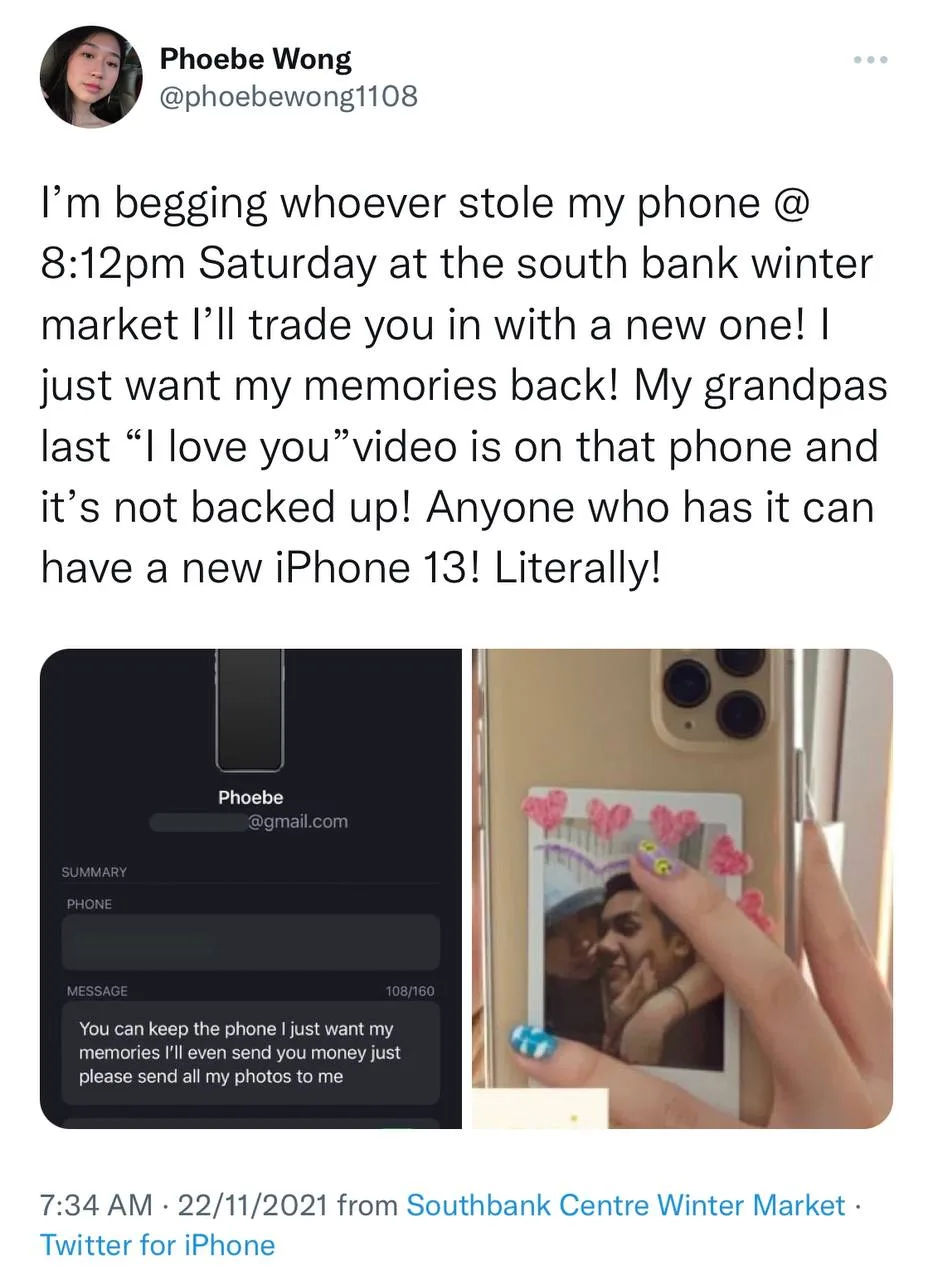933x1280 pixels.
Task: Click the tweet text about stolen phone
Action: point(464,387)
